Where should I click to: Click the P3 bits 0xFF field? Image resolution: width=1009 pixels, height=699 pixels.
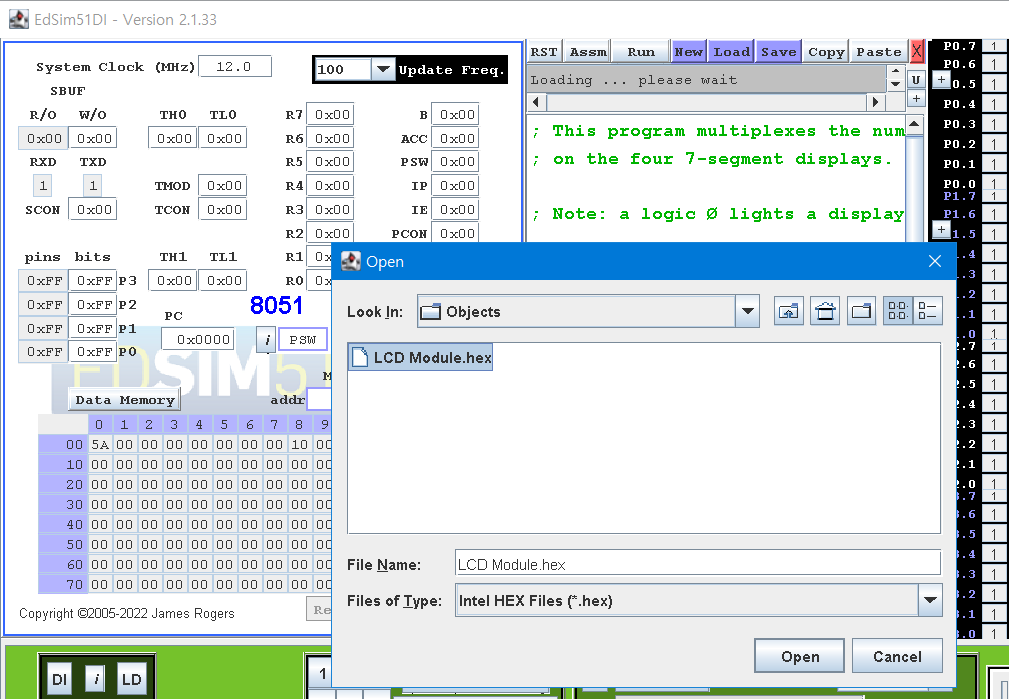pos(93,281)
